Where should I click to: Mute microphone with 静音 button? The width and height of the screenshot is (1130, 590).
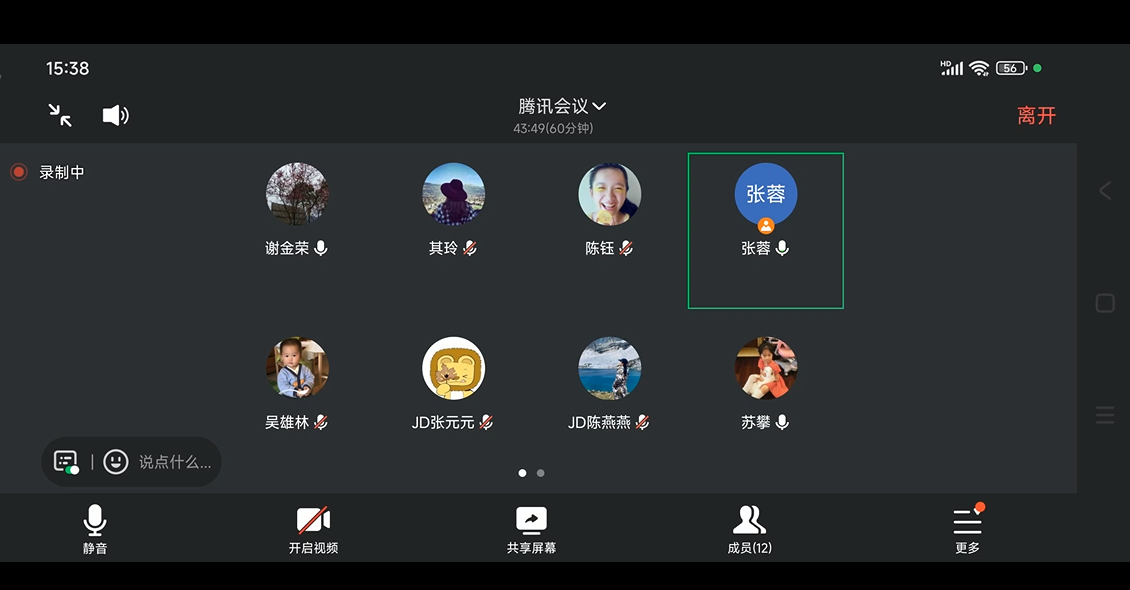95,529
